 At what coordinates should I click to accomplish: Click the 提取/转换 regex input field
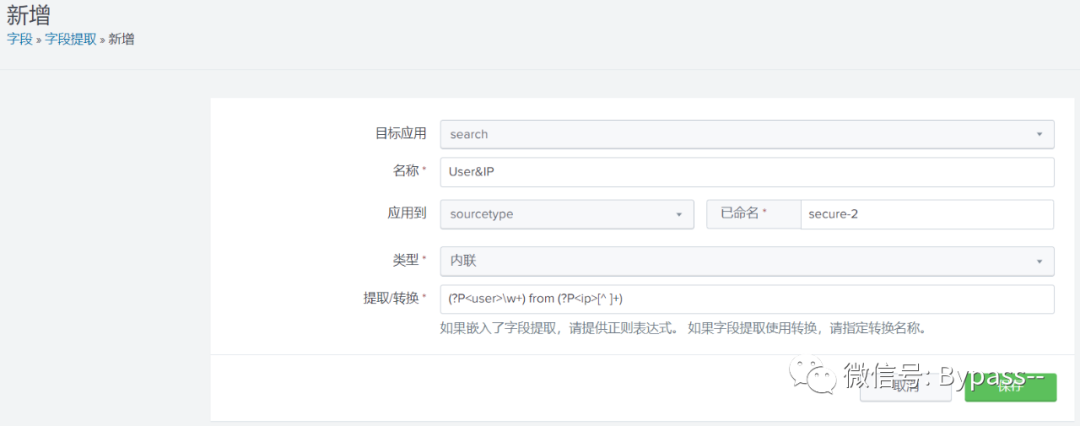(x=746, y=299)
